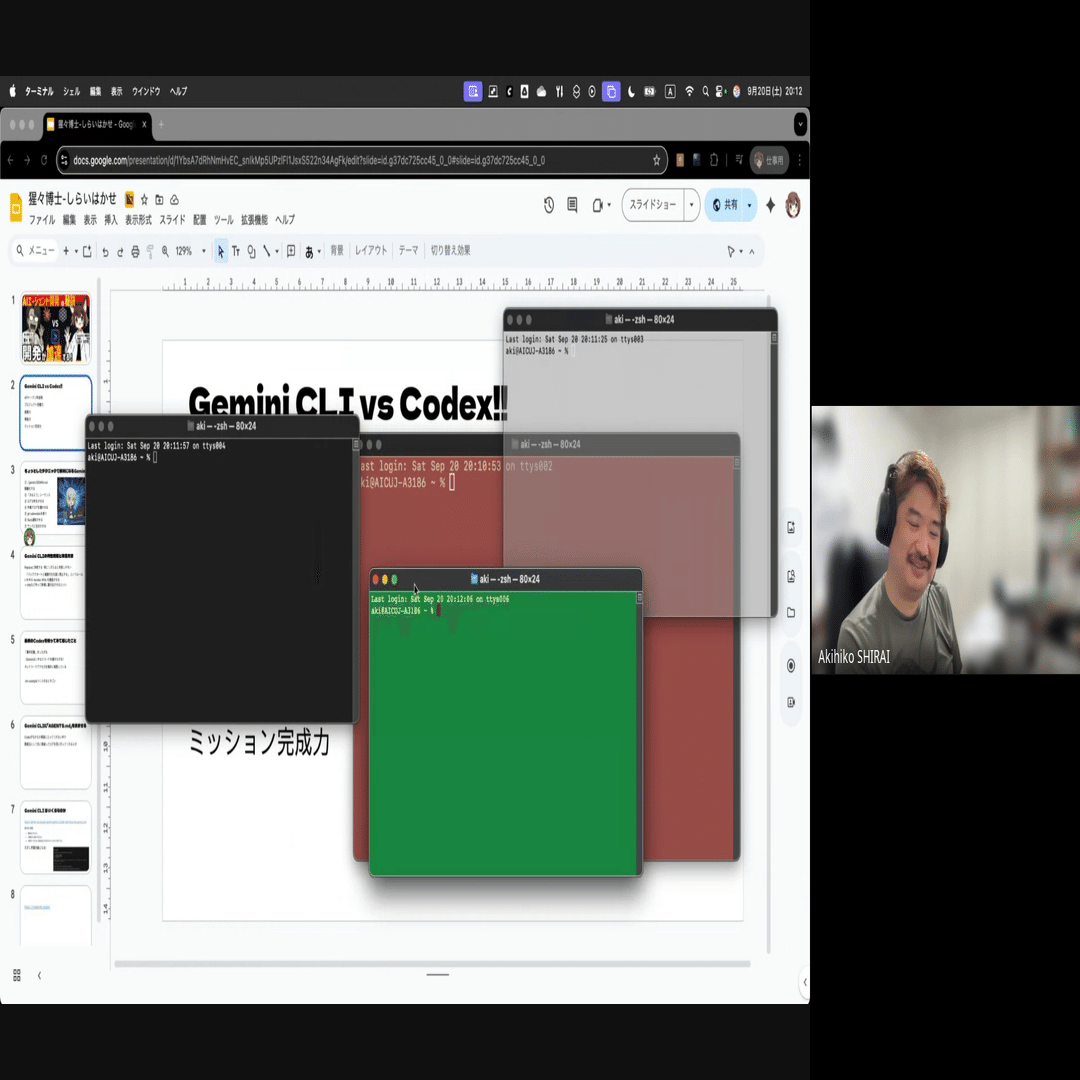Expand line tool dropdown arrow
Screen dimensions: 1080x1080
(277, 251)
